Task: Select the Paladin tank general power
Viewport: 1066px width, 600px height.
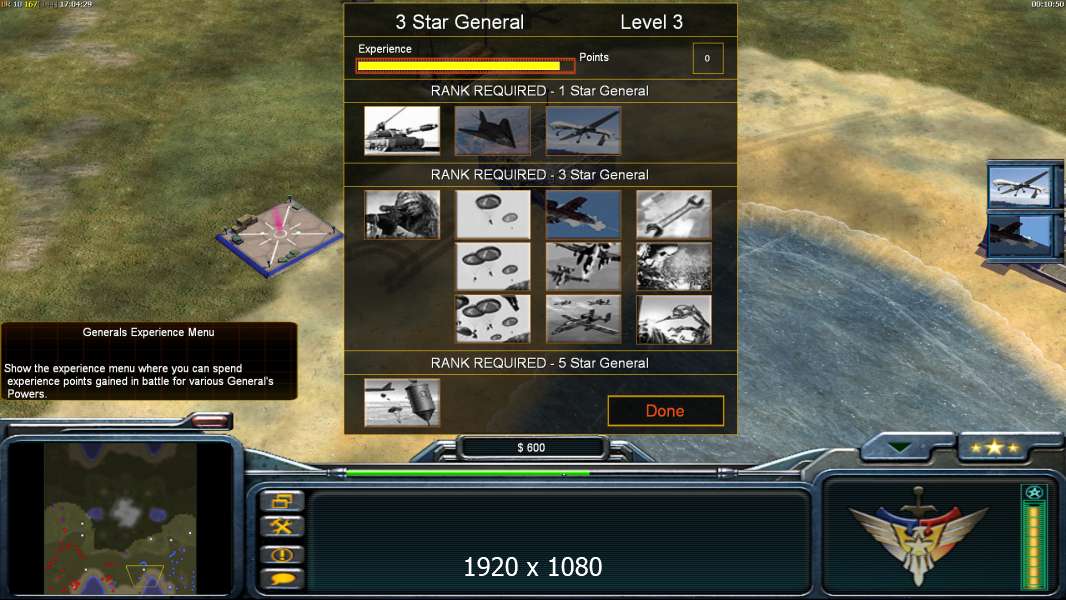Action: (402, 130)
